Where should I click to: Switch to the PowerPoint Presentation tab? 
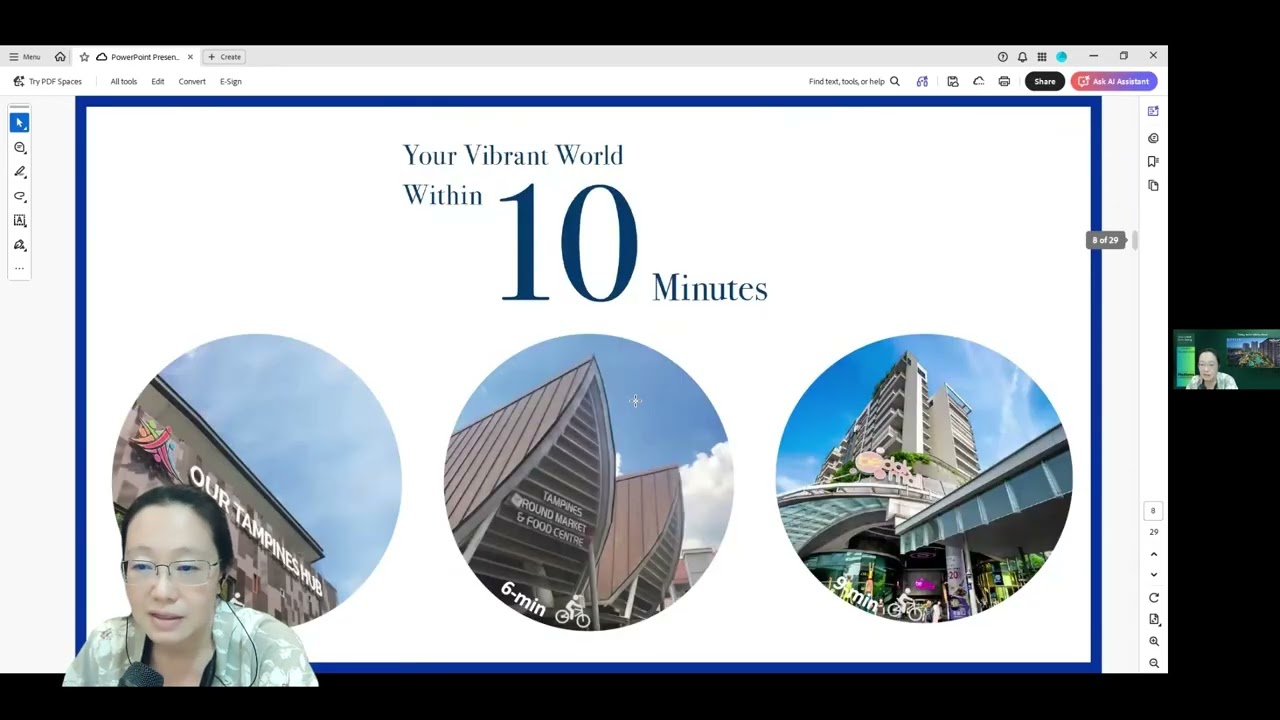coord(138,57)
